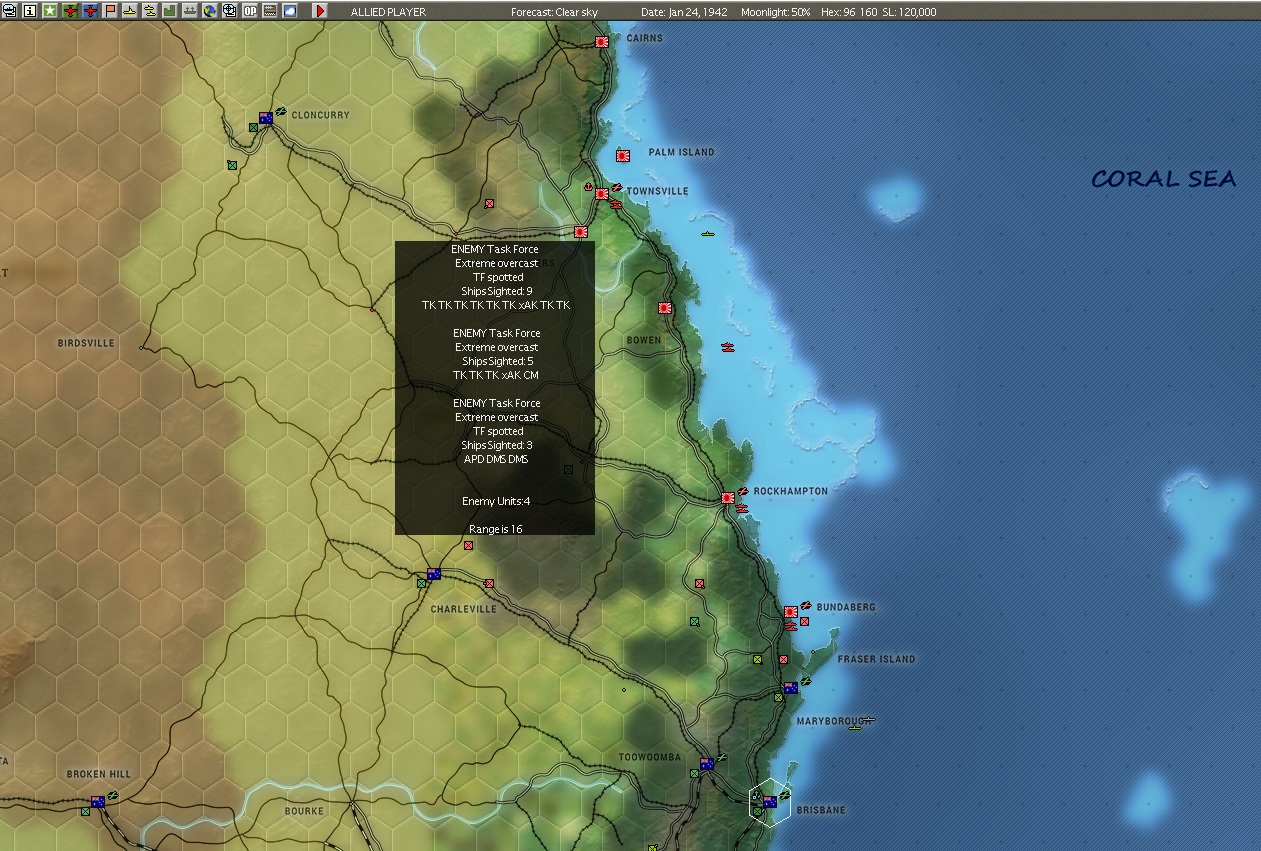Click the red anchor icon near Townsville
This screenshot has width=1261, height=851.
tap(588, 186)
